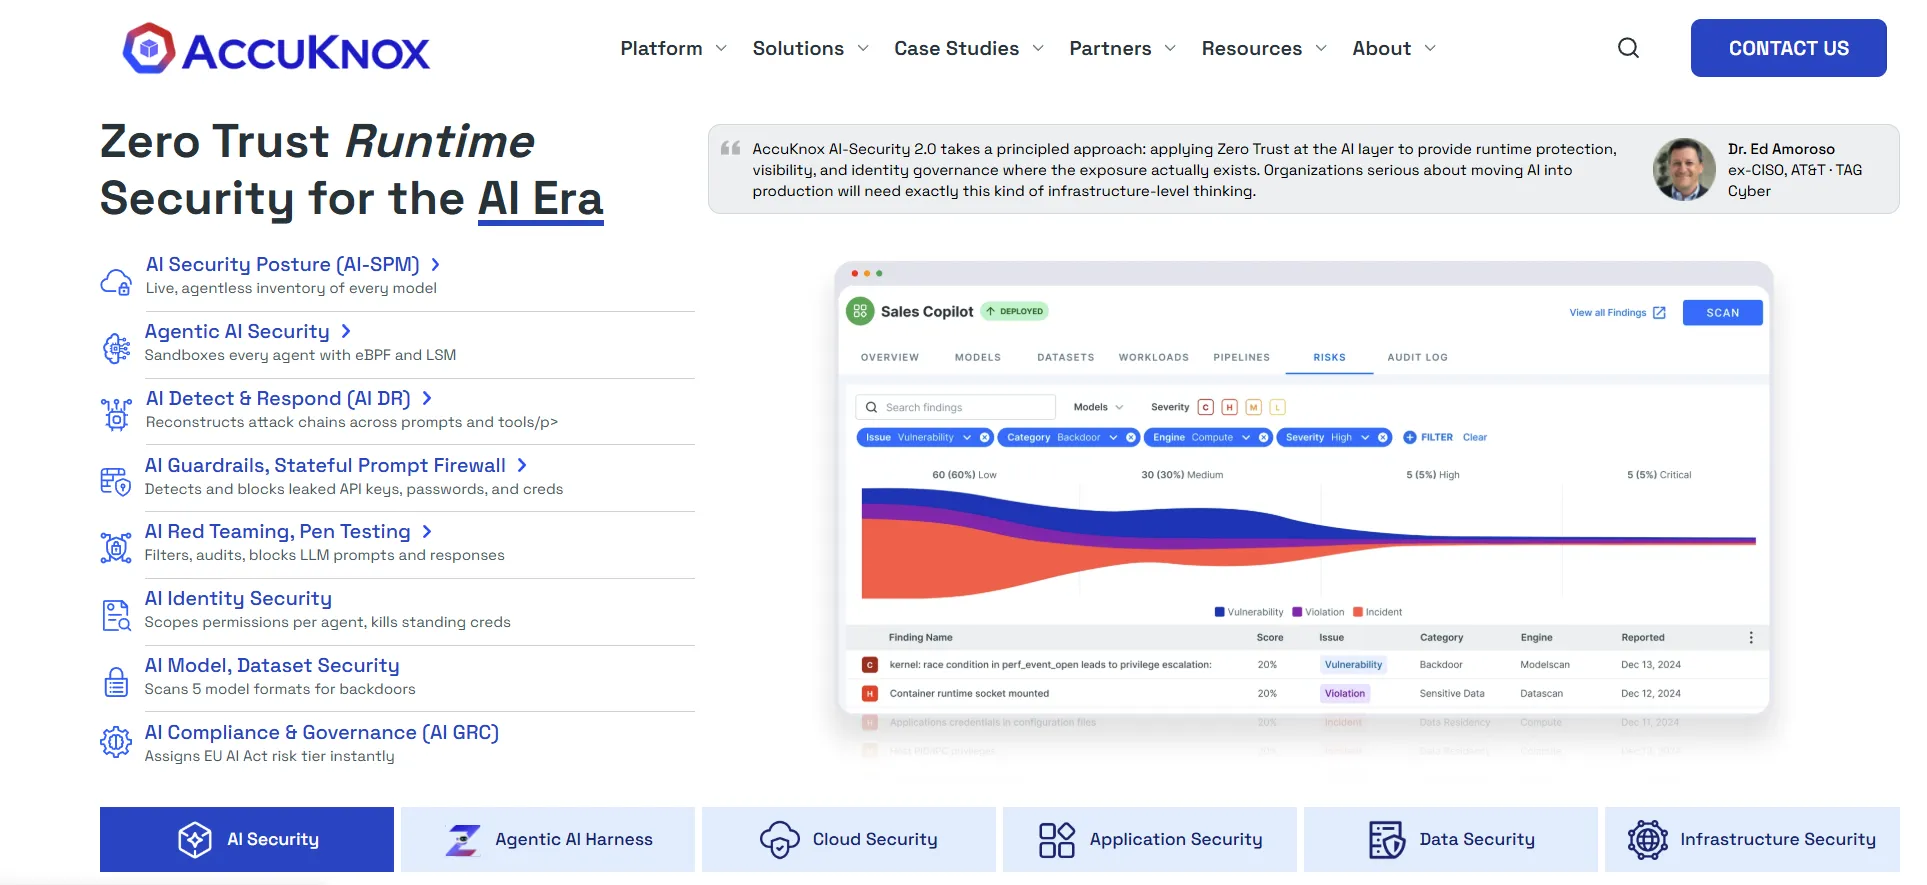Screen dimensions: 1927x885
Task: Click the AI Detect & Respond robot icon
Action: tap(116, 414)
